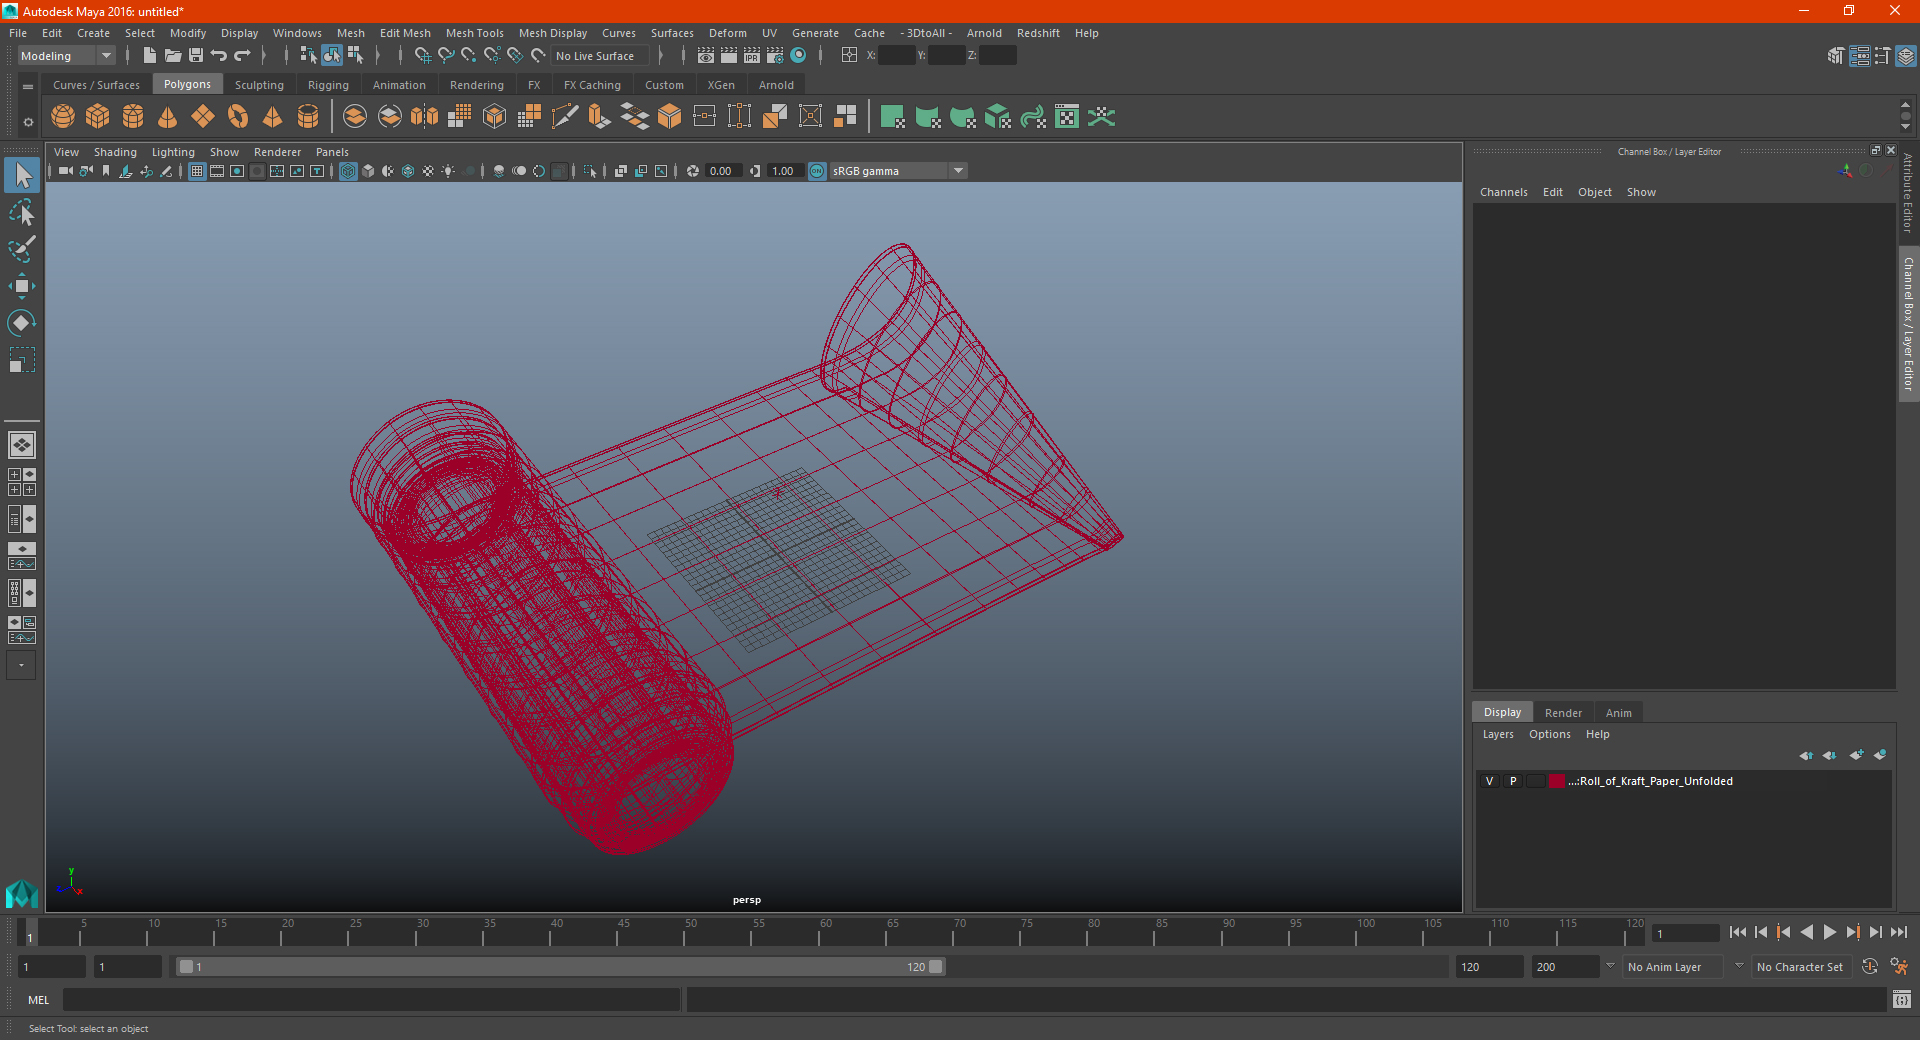This screenshot has width=1920, height=1040.
Task: Click the X coordinate input field
Action: pos(896,56)
